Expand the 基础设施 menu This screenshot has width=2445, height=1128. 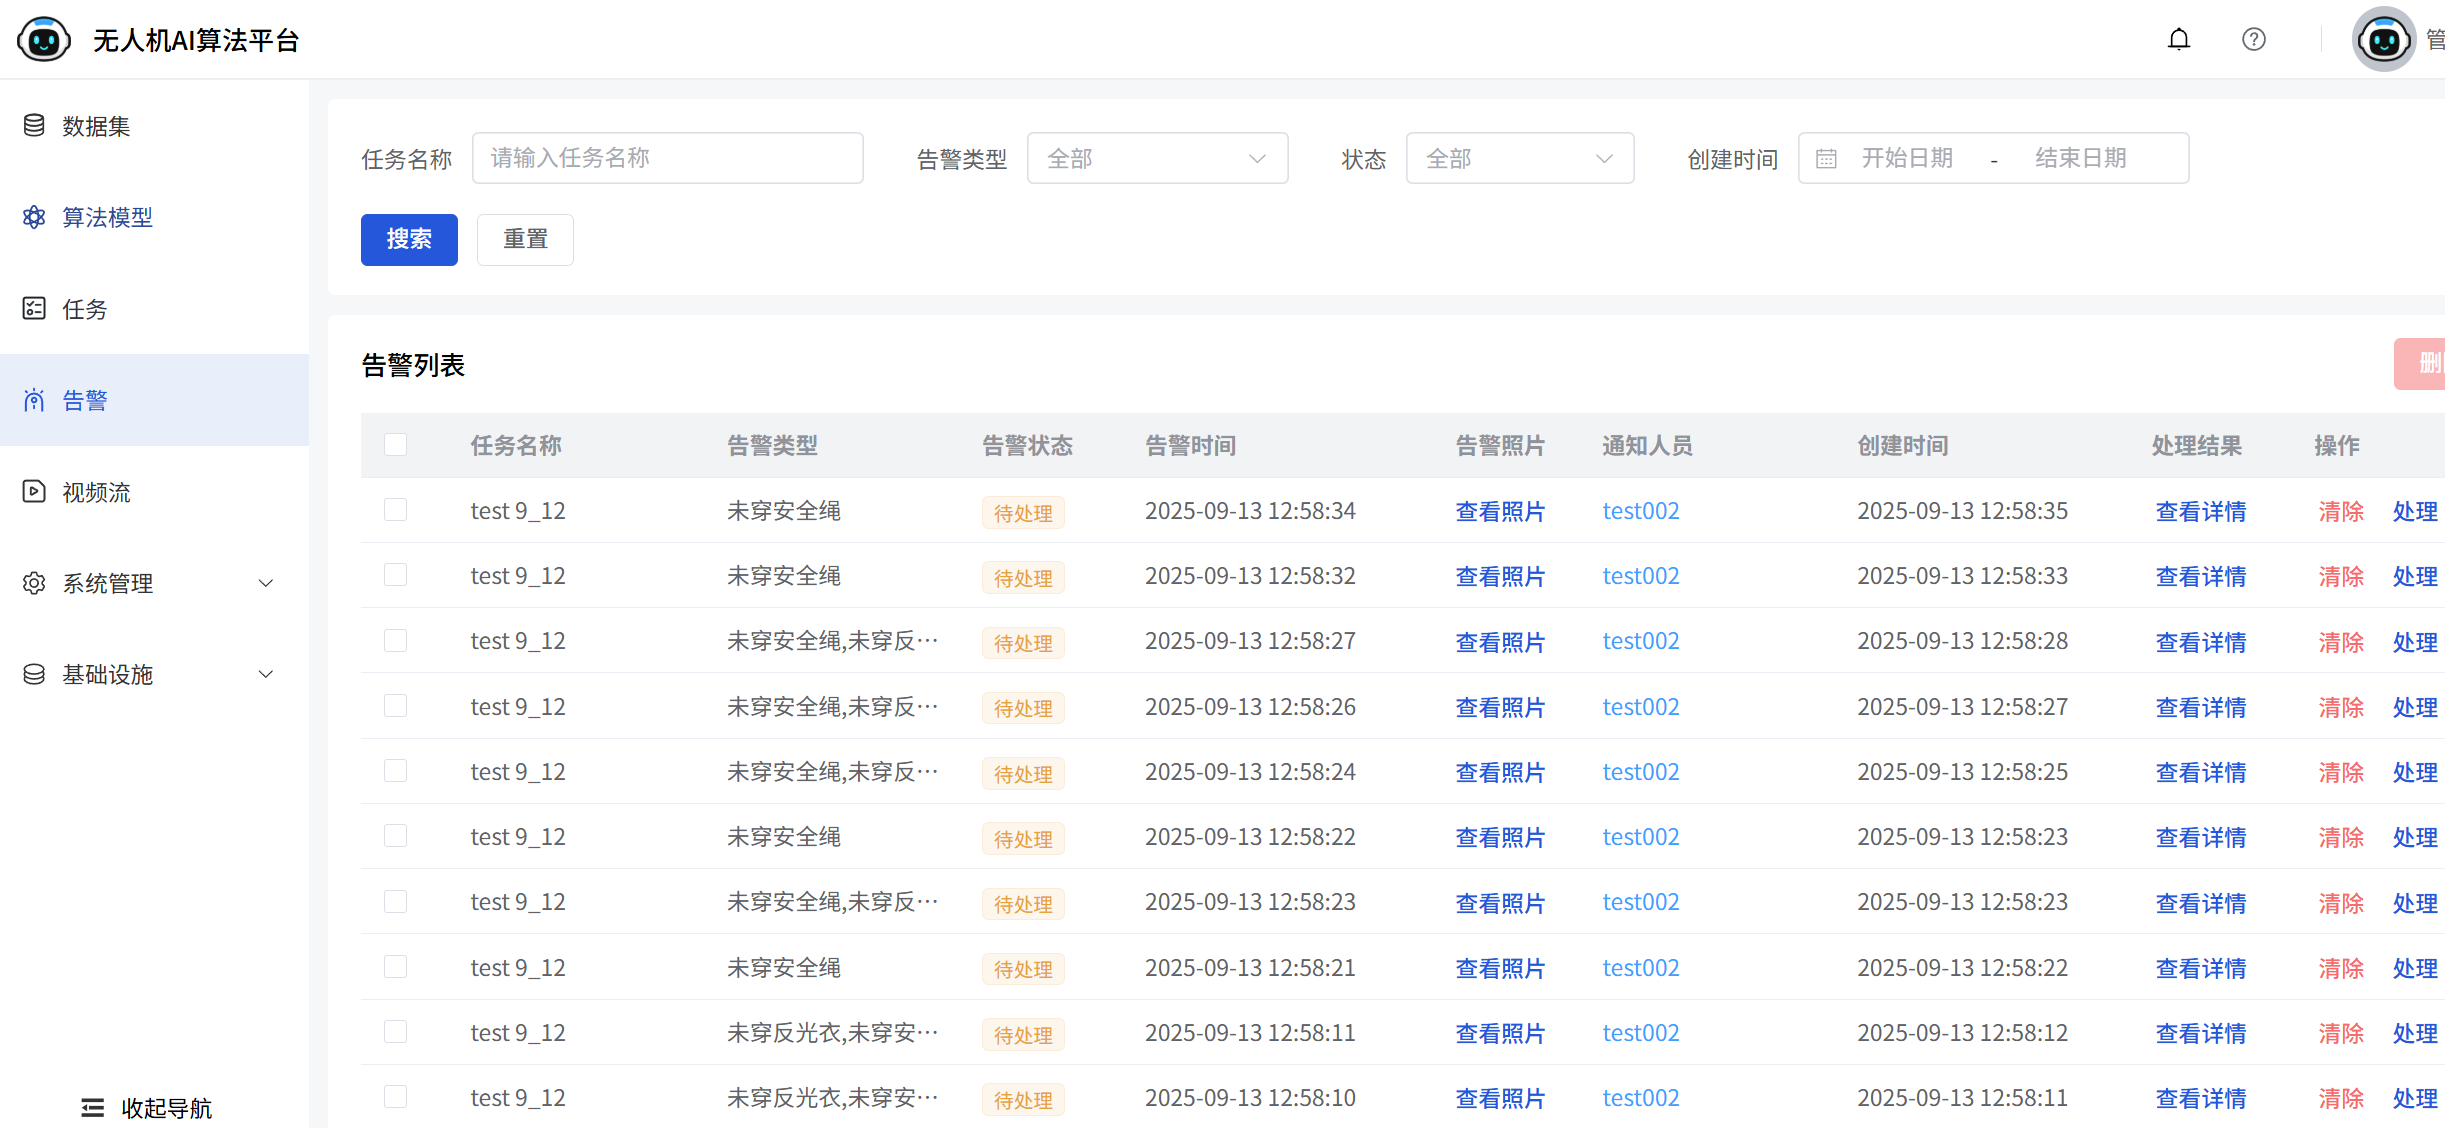[x=150, y=674]
